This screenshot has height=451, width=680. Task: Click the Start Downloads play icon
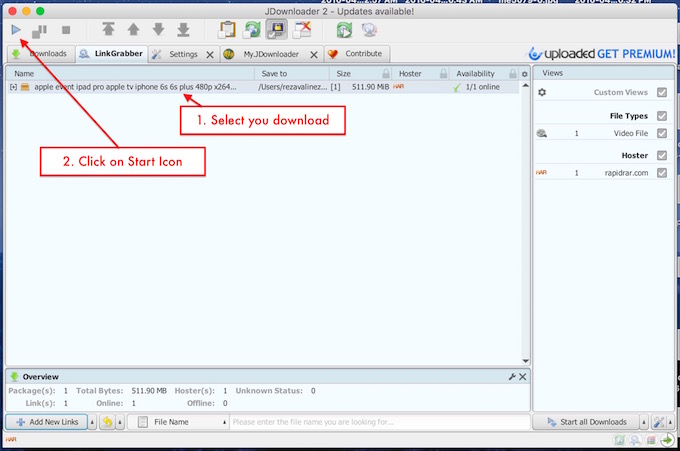point(15,30)
